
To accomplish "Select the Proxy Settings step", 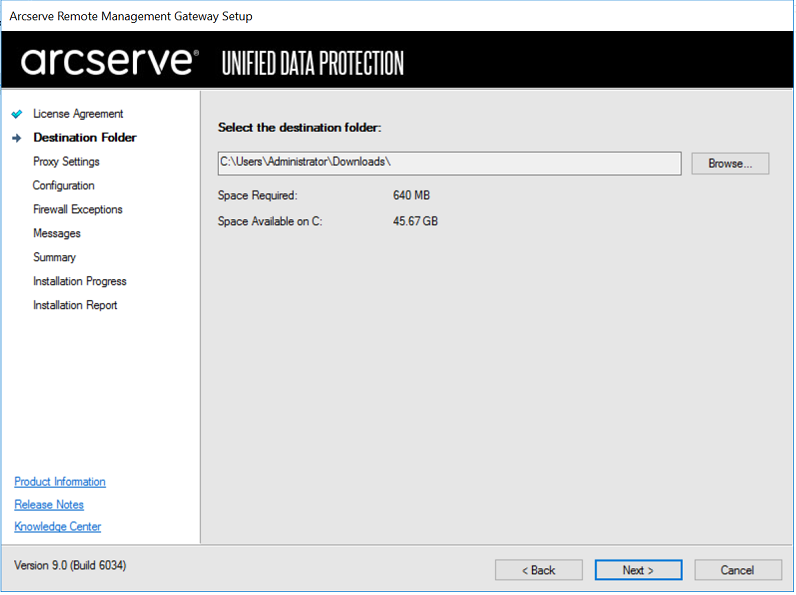I will [x=67, y=161].
